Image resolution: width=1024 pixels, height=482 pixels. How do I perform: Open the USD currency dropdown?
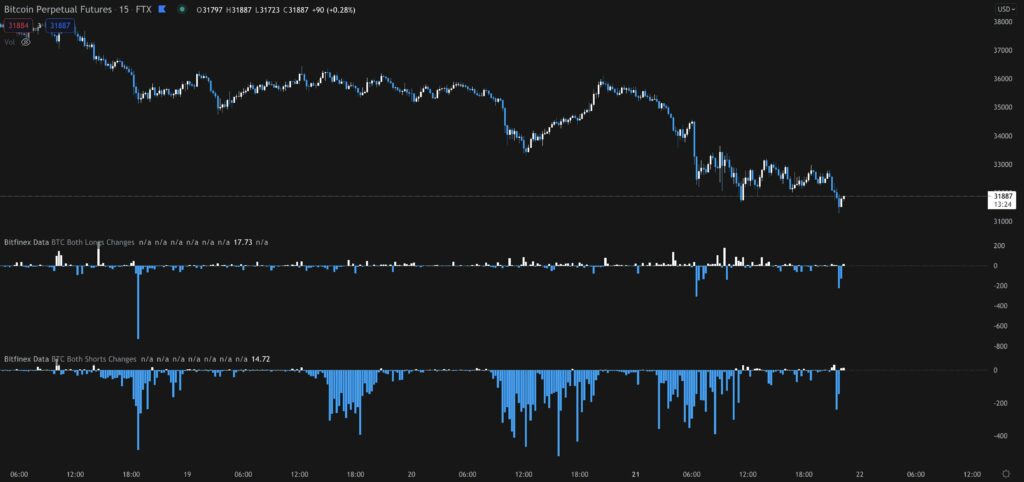1005,9
